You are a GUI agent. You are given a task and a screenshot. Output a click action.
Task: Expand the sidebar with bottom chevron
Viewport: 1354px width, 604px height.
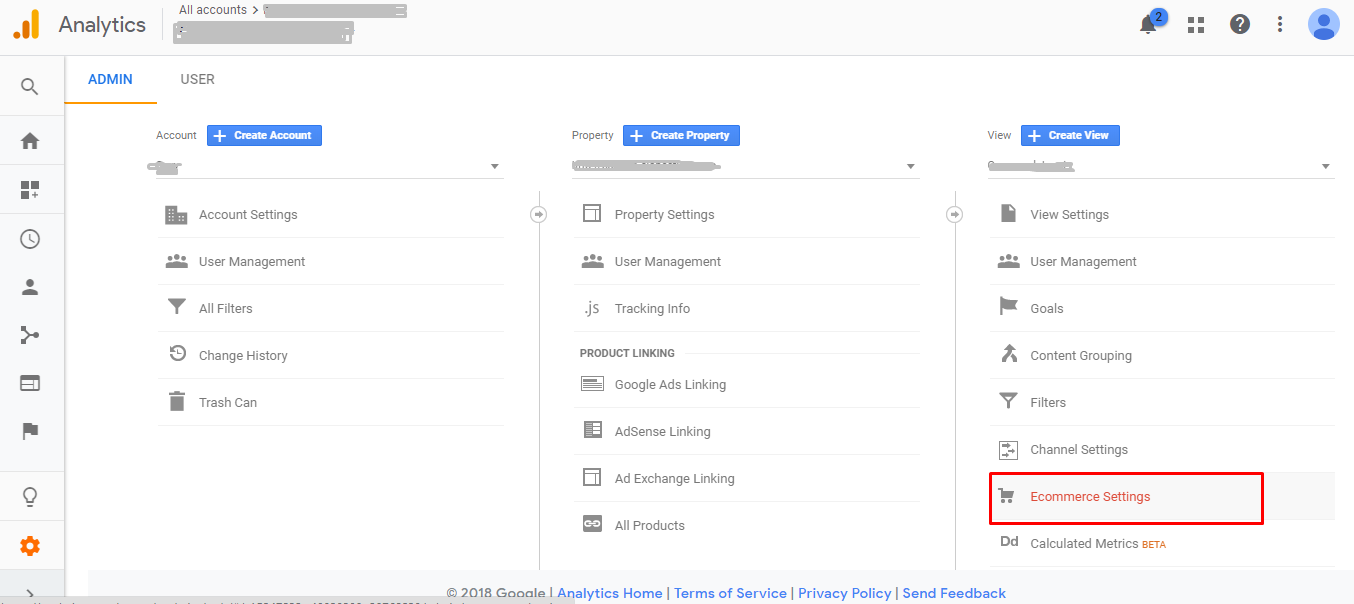coord(30,595)
